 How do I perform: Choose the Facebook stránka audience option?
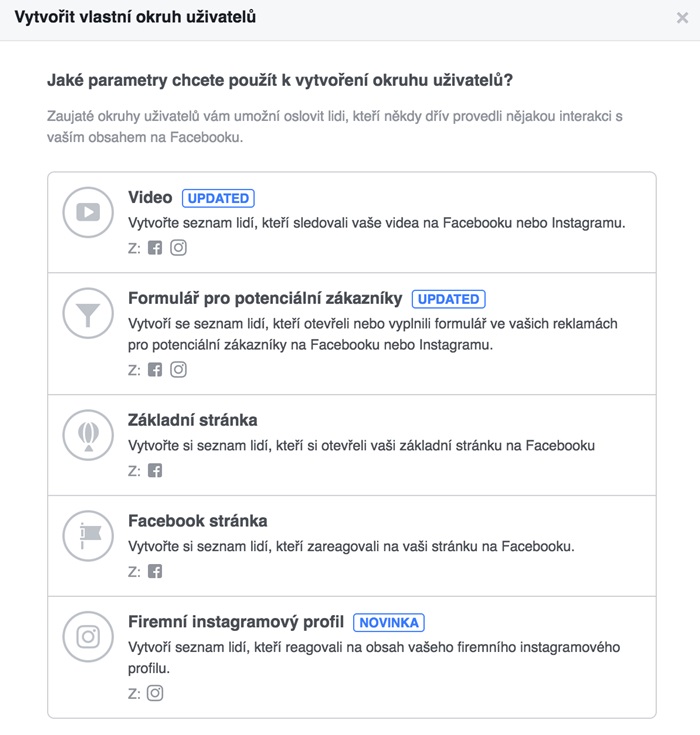coord(198,521)
